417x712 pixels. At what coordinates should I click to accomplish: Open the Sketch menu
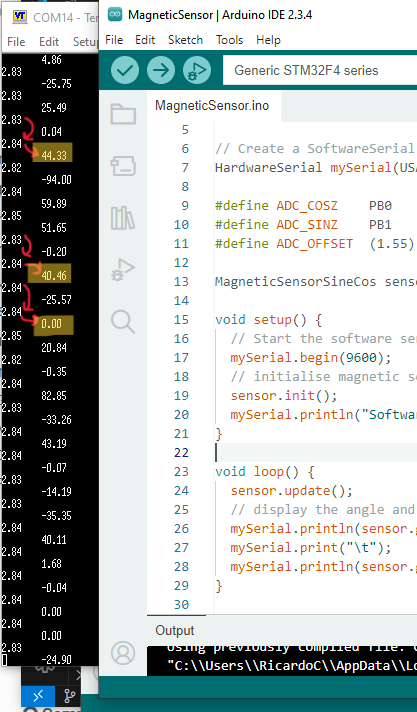tap(185, 40)
